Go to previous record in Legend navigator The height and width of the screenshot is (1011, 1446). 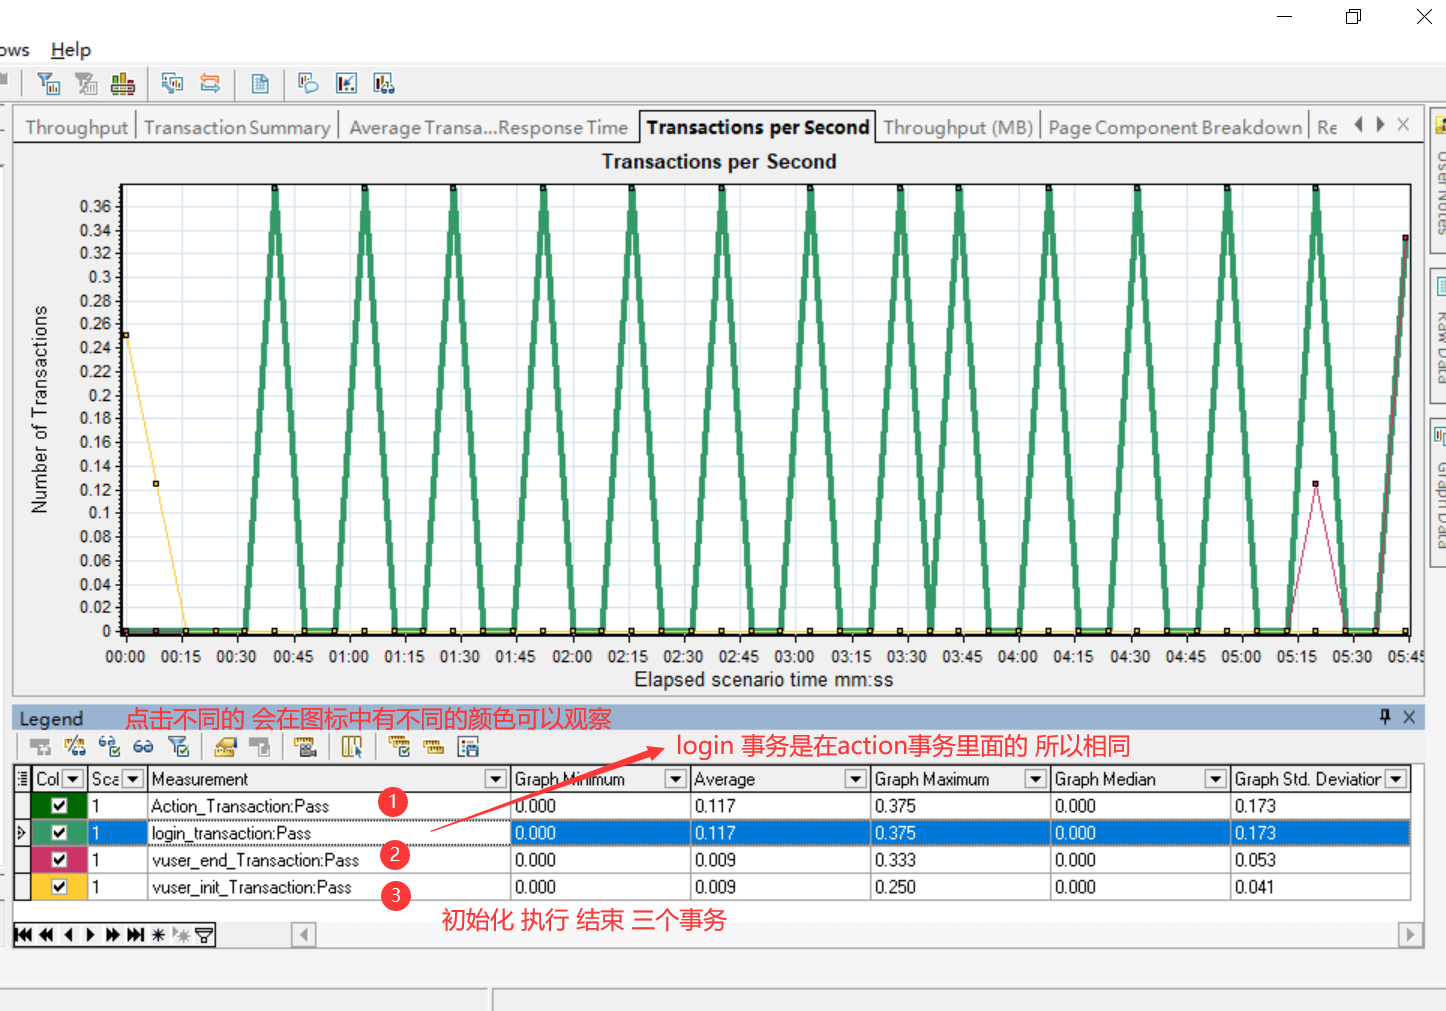coord(68,935)
